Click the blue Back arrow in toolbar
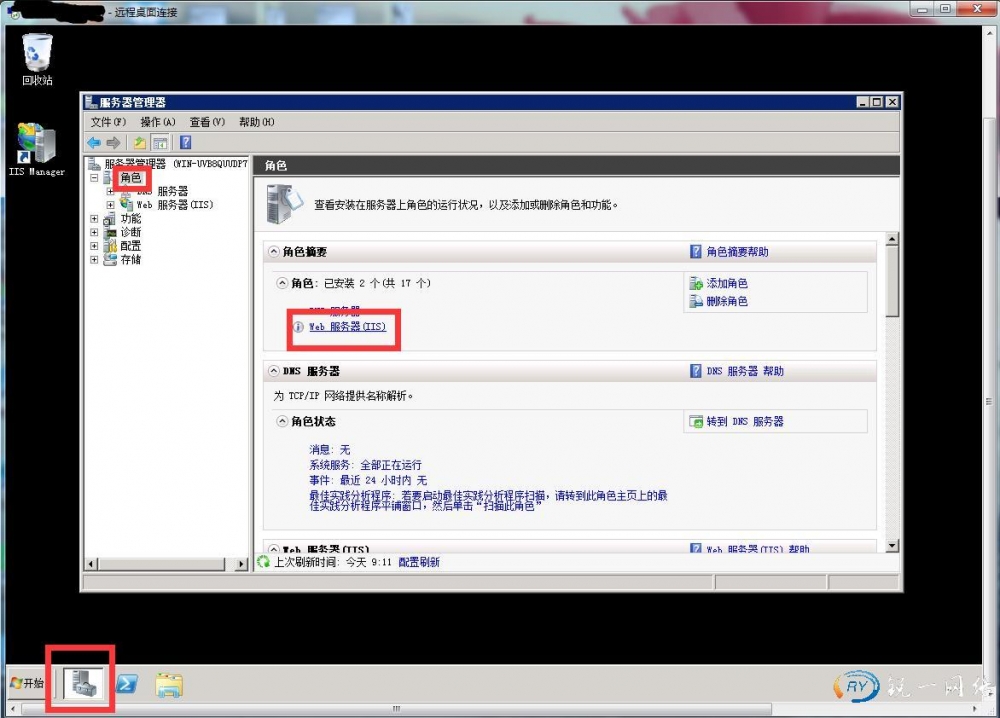This screenshot has width=1000, height=718. coord(94,143)
